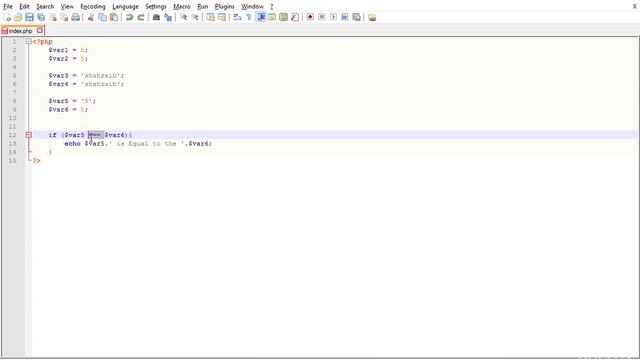The height and width of the screenshot is (360, 640).
Task: Toggle the highlighted indent guide icon
Action: point(260,17)
